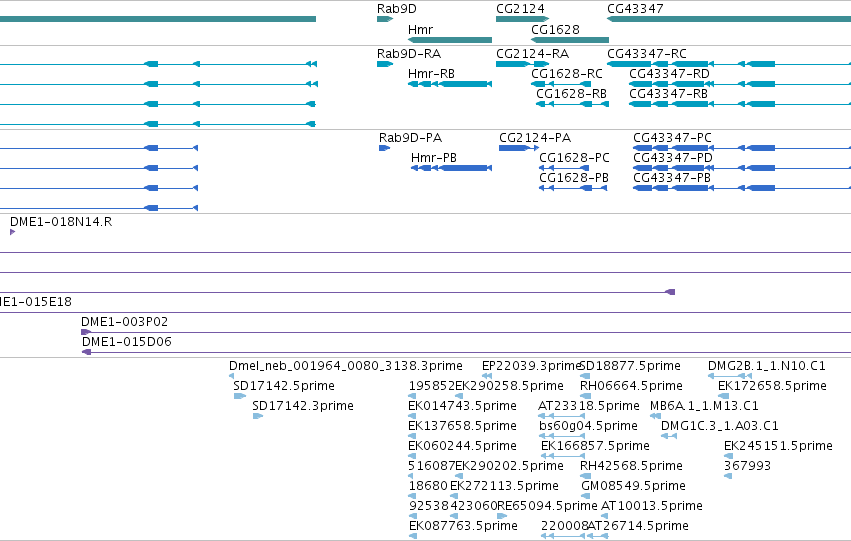851x541 pixels.
Task: Click the RE65094.5prime label
Action: click(x=547, y=506)
